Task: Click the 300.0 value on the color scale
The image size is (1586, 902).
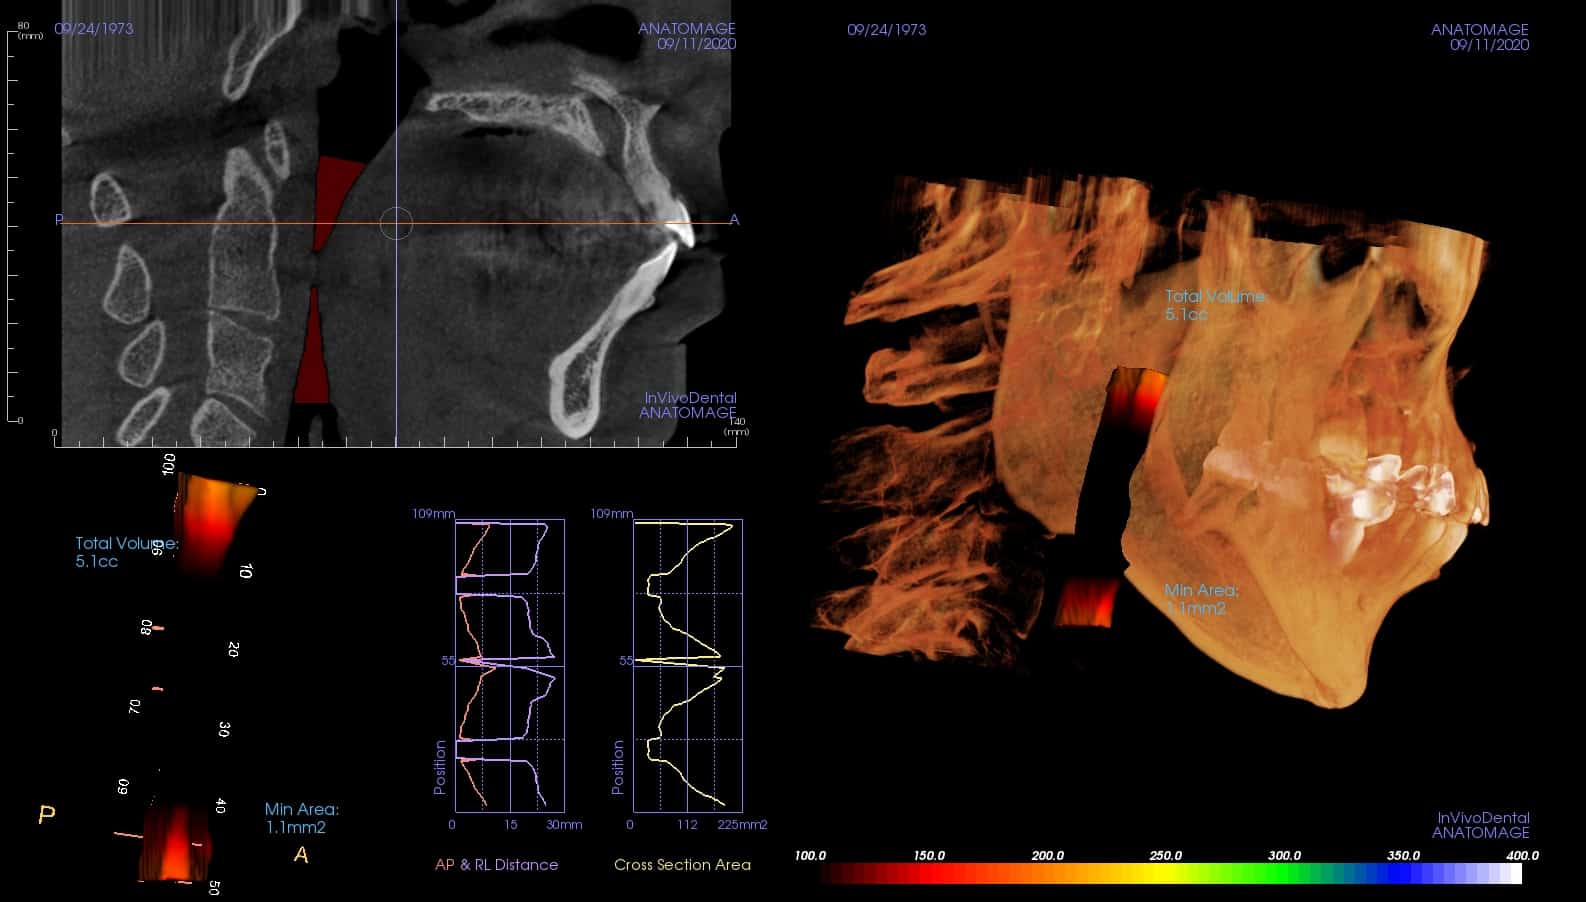Action: pos(1285,856)
